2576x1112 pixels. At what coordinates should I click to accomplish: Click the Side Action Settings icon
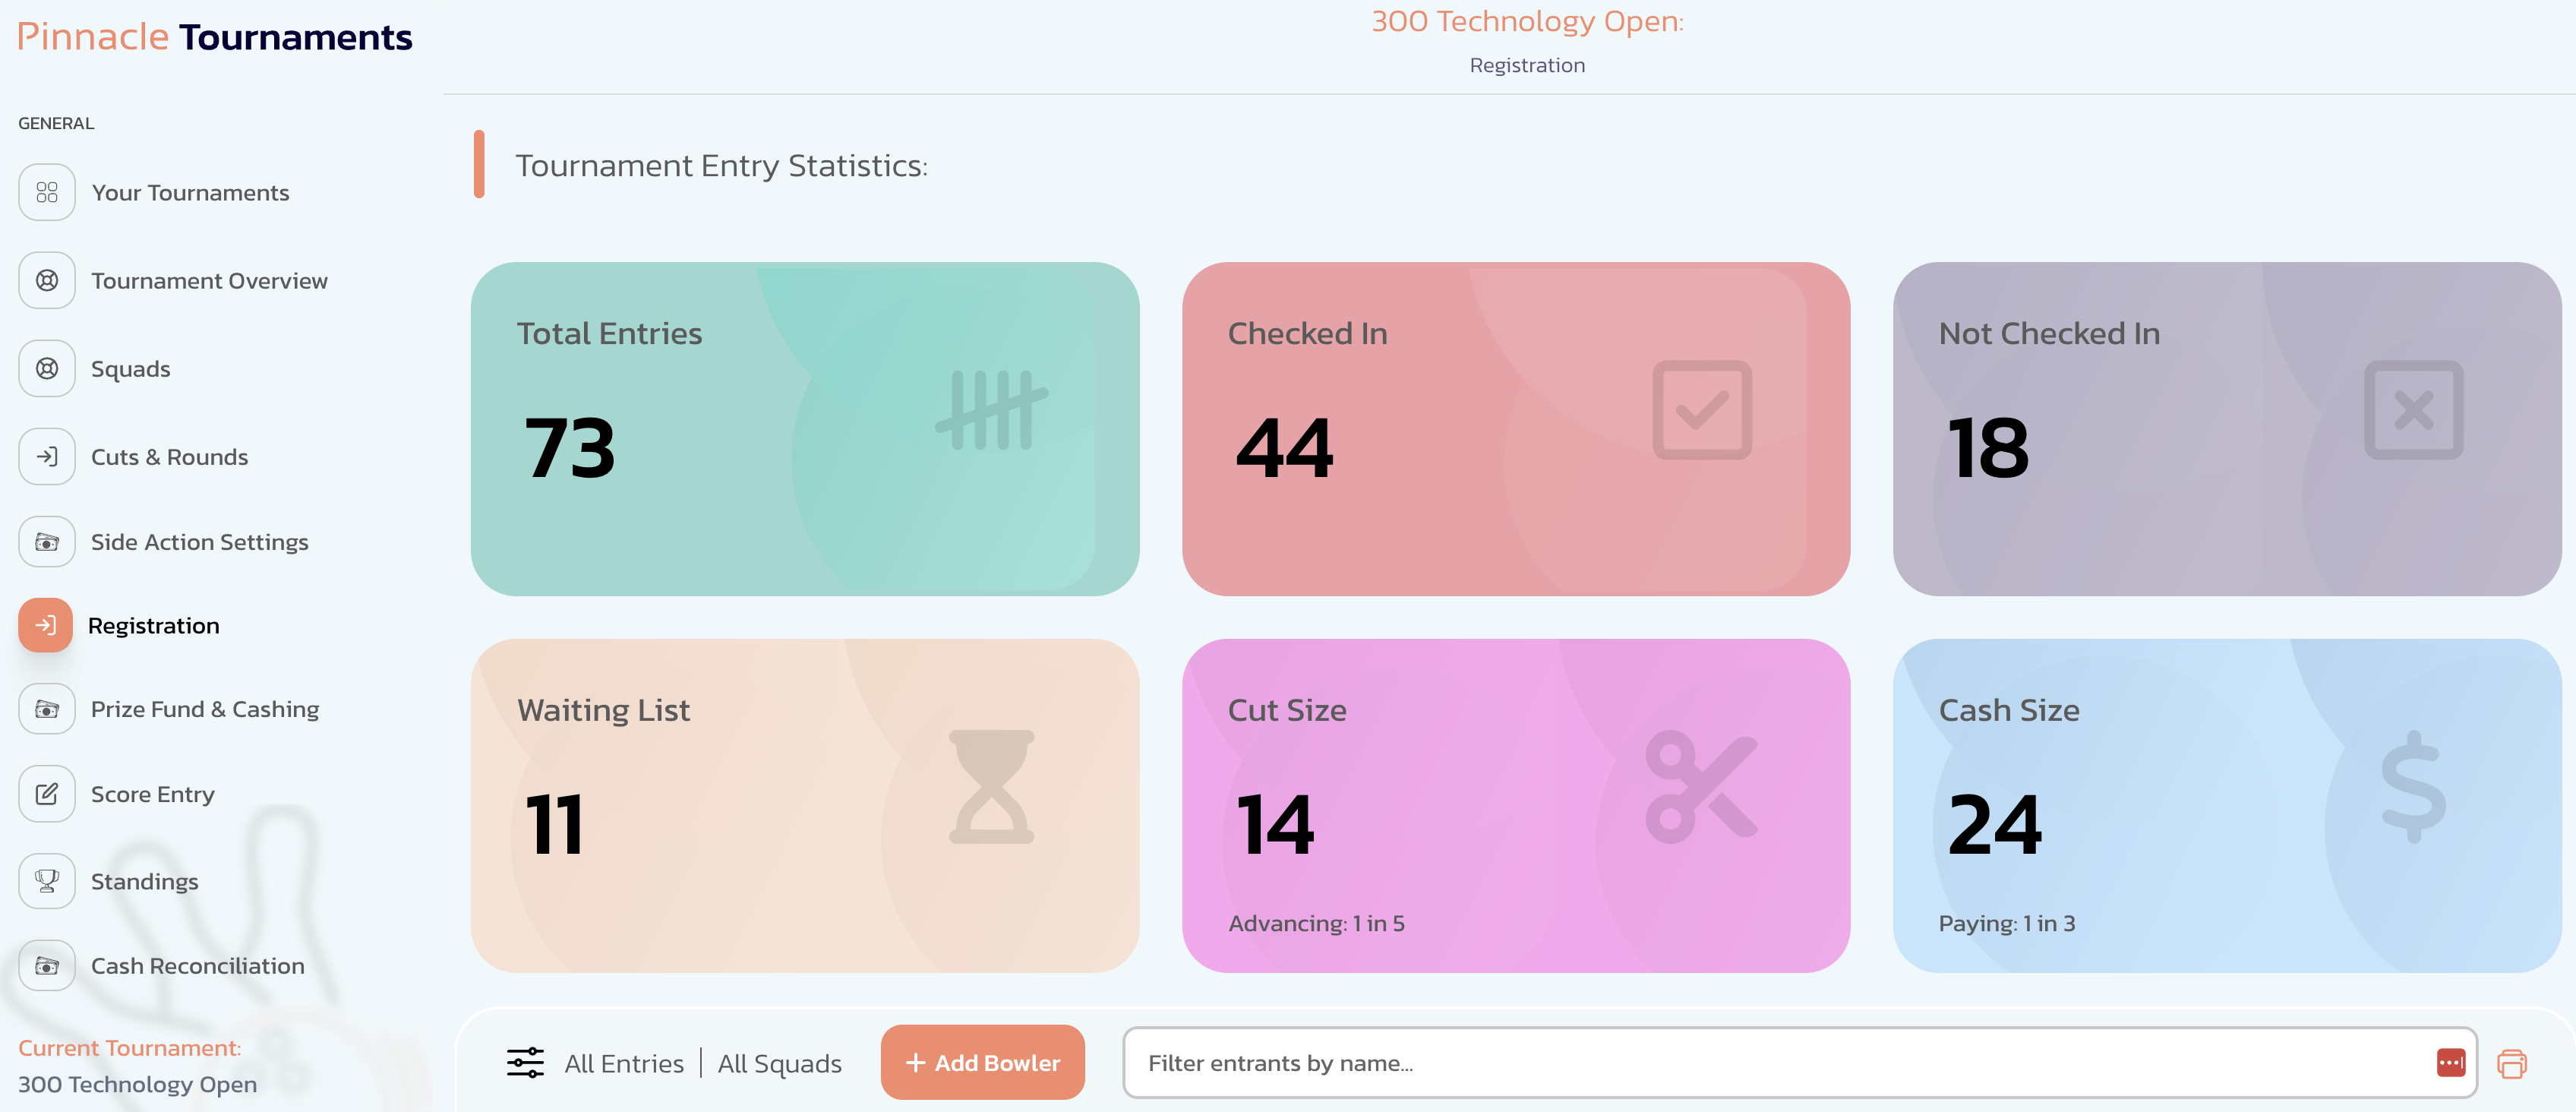tap(47, 542)
